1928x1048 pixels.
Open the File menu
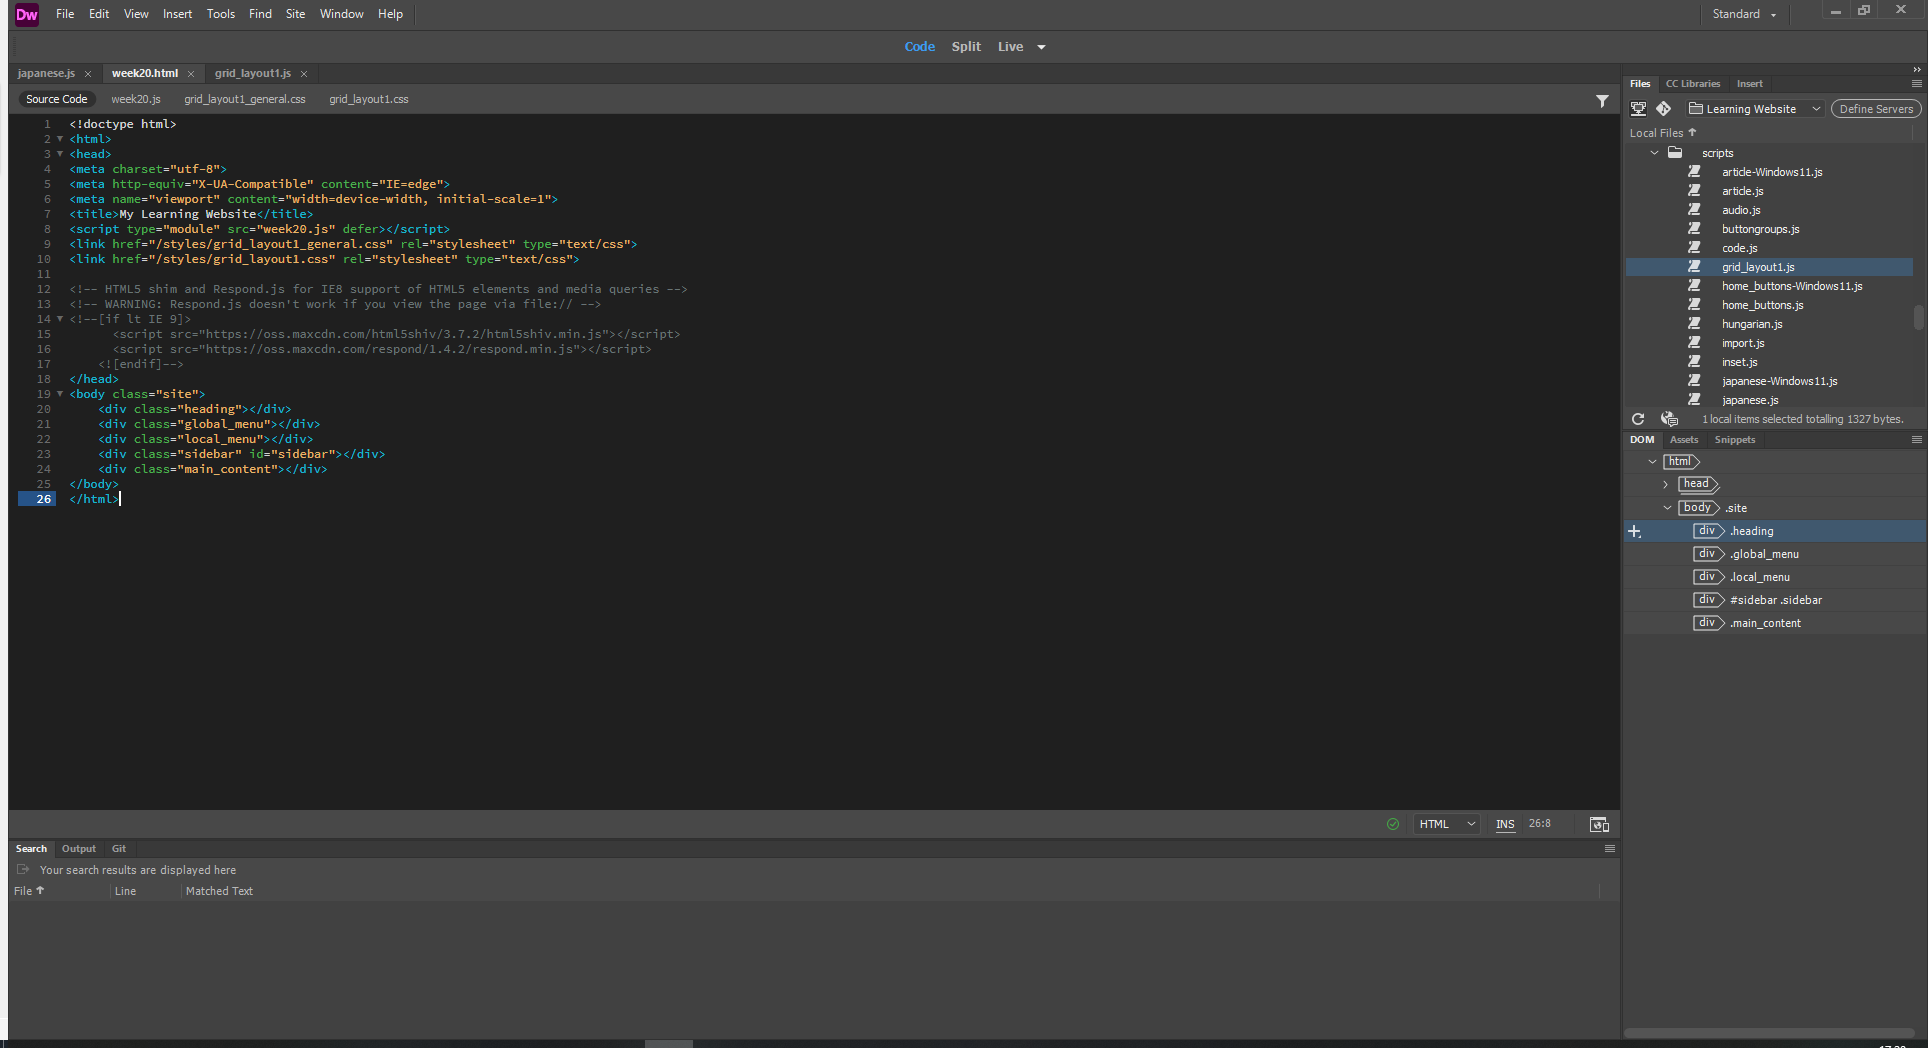click(65, 14)
